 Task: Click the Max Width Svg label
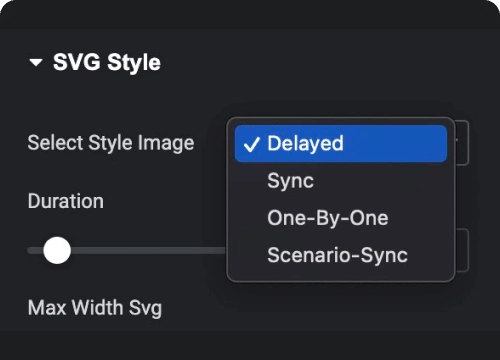(95, 308)
